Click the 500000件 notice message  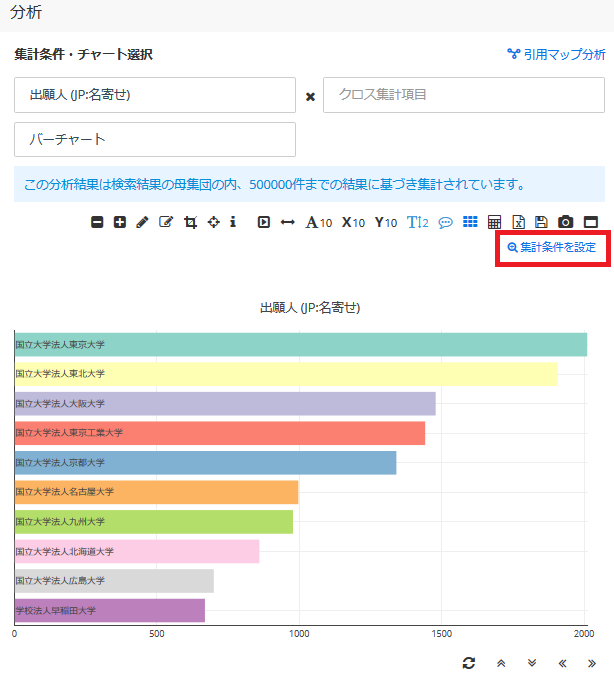pos(309,184)
